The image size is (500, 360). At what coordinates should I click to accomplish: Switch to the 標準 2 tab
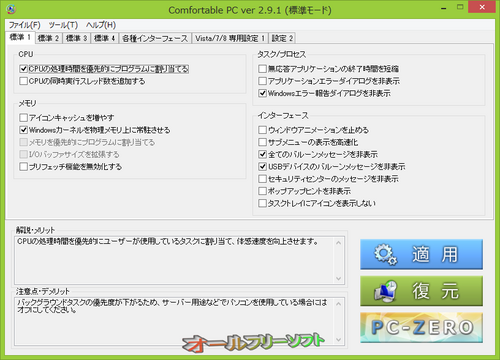point(48,38)
